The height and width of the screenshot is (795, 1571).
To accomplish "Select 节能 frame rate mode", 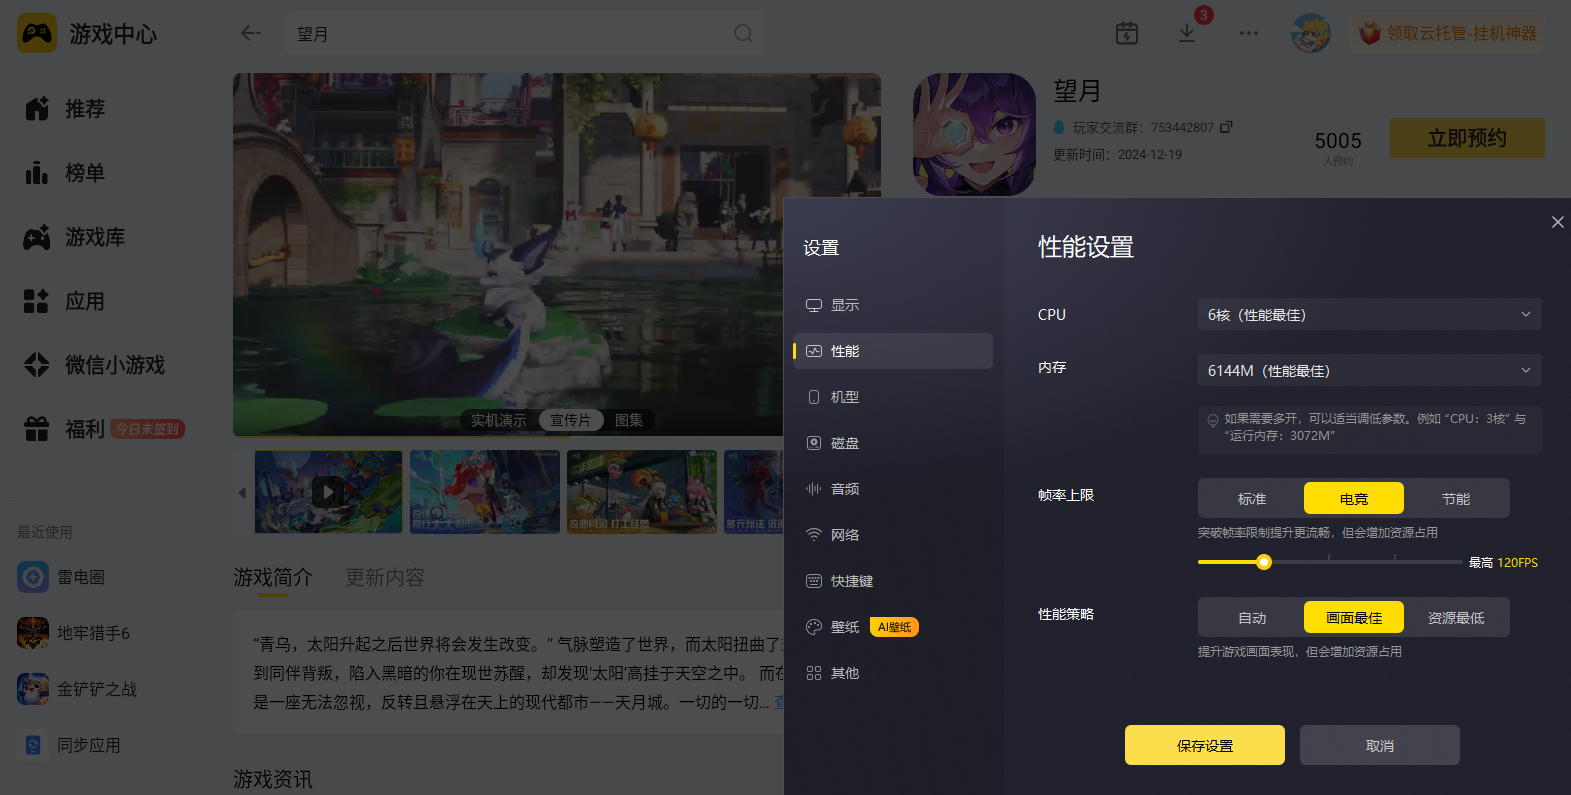I will [1456, 498].
